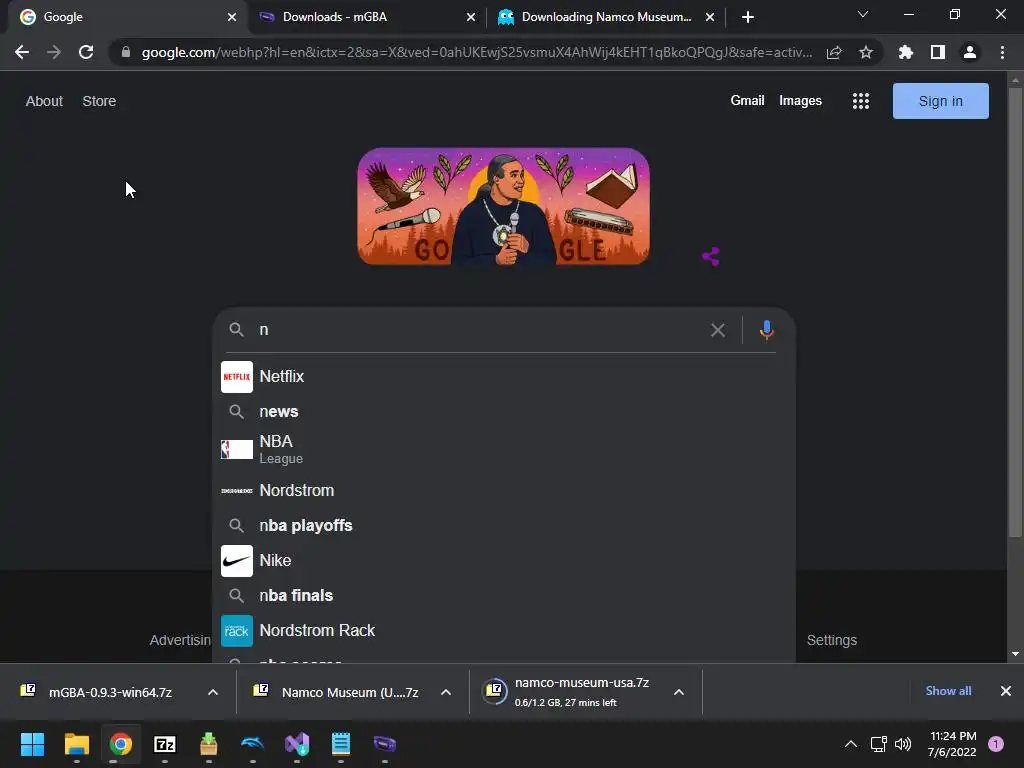Expand options for Namco Museum (U....7z download
The image size is (1024, 768).
[446, 692]
